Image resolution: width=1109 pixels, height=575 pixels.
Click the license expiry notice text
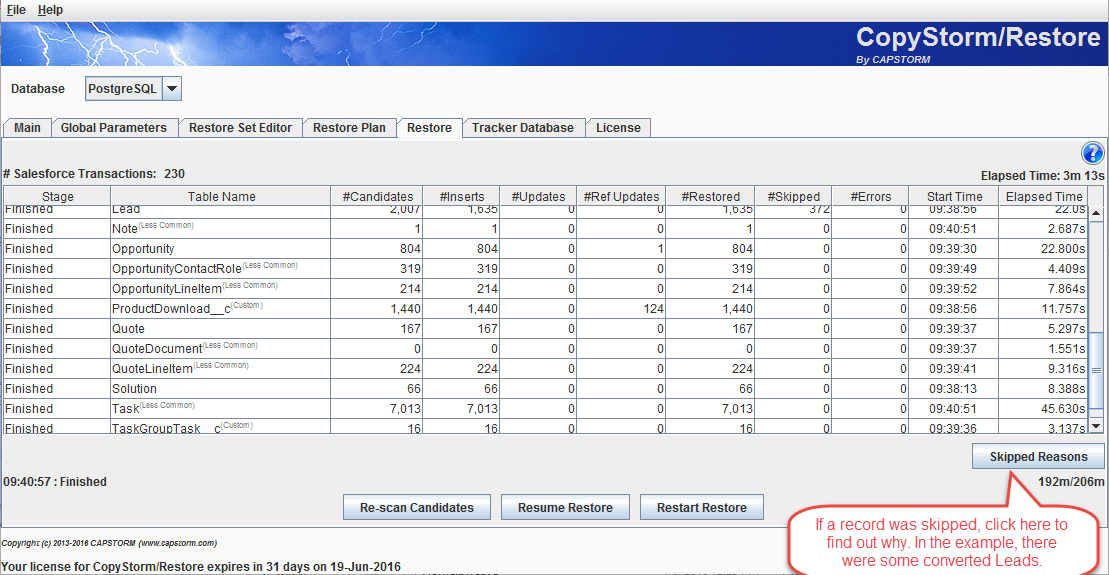(x=201, y=567)
